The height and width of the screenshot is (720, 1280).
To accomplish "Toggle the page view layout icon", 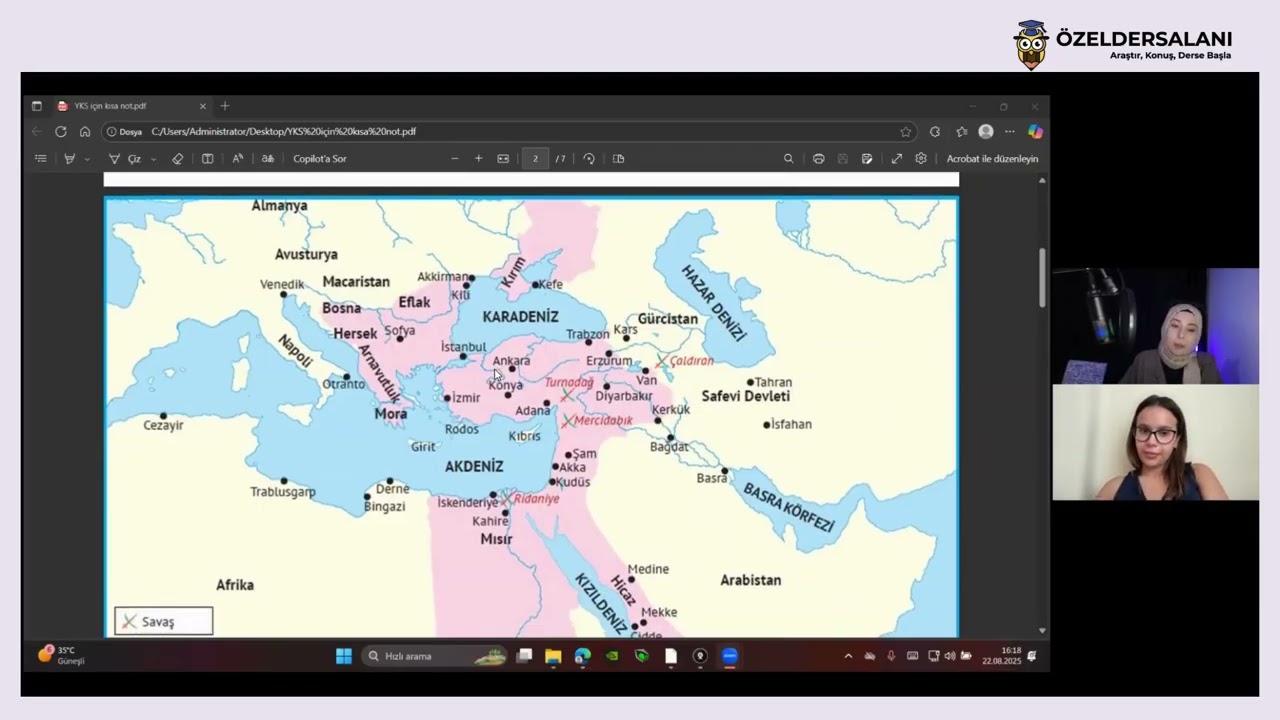I will pos(618,158).
